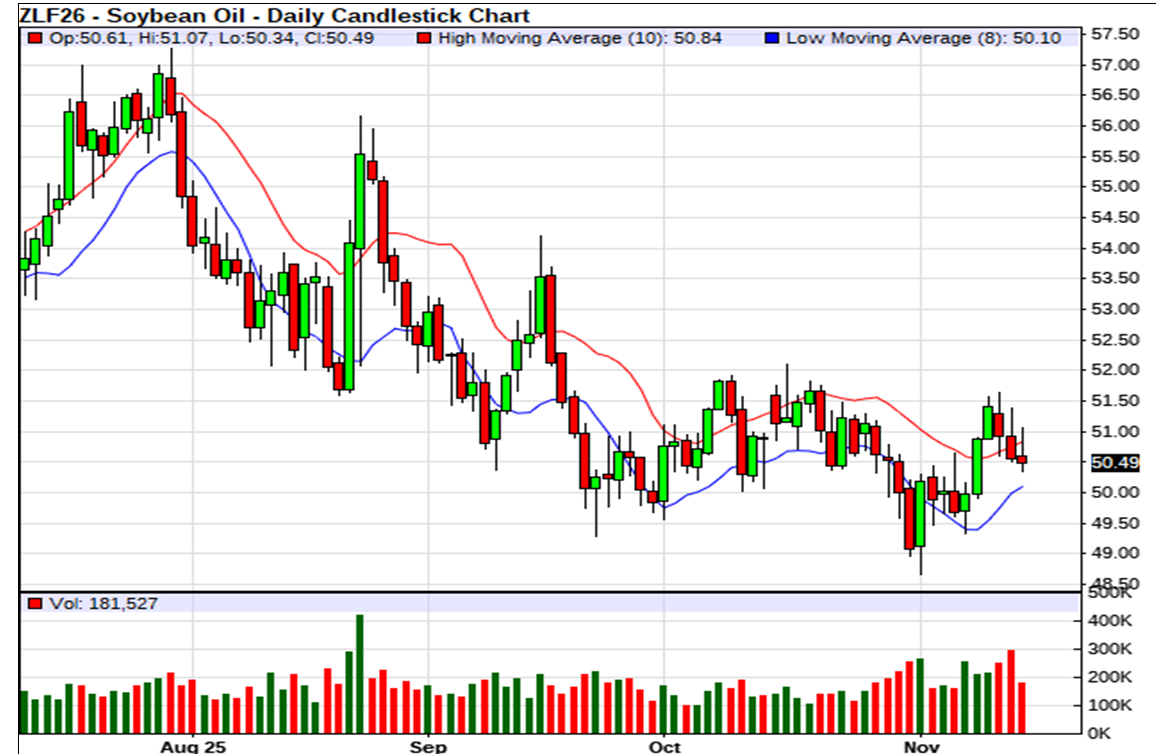Image resolution: width=1156 pixels, height=754 pixels.
Task: Click the tallest green volume bar
Action: 360,675
